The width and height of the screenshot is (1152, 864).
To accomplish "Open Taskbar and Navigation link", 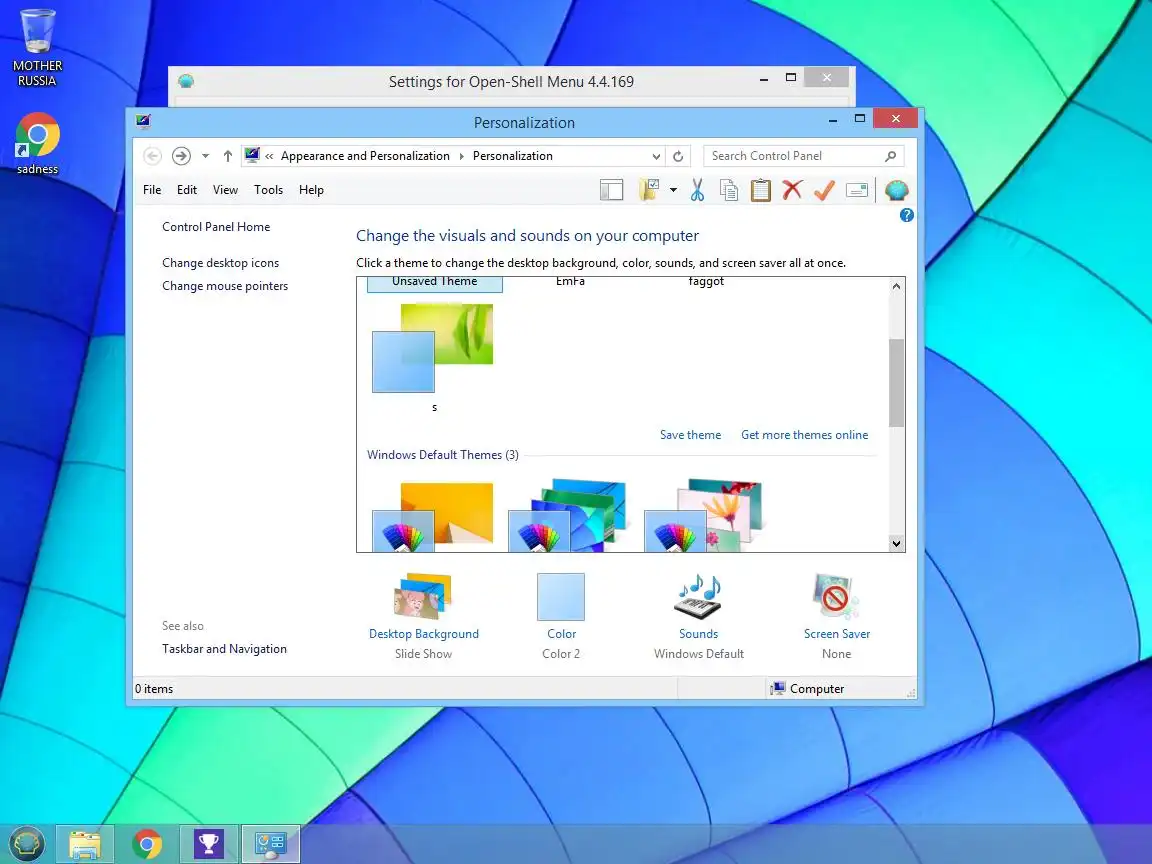I will coord(224,649).
